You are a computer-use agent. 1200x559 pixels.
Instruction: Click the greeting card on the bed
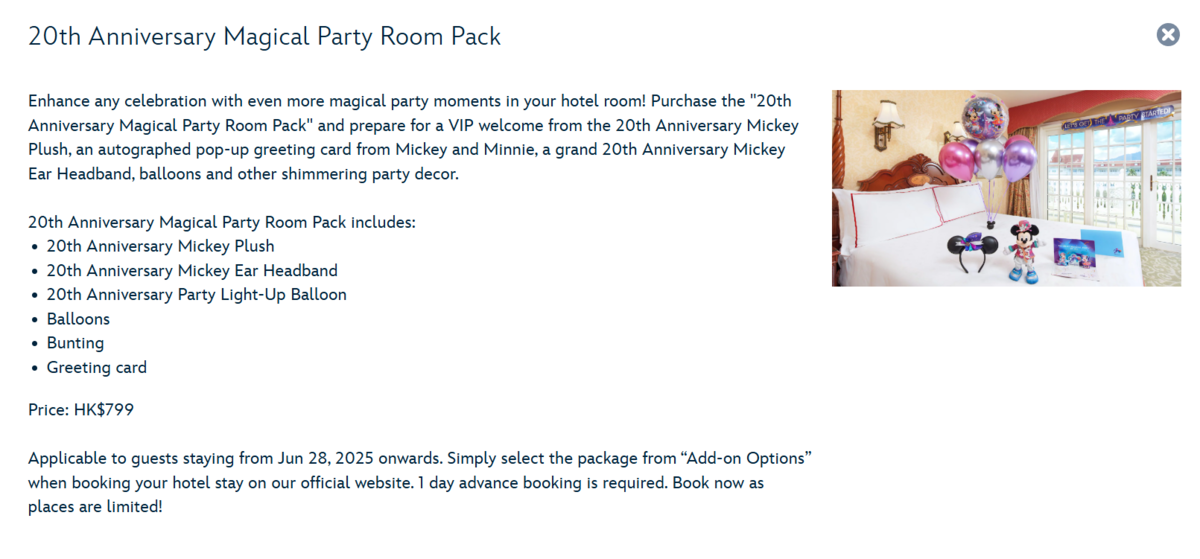tap(1075, 251)
